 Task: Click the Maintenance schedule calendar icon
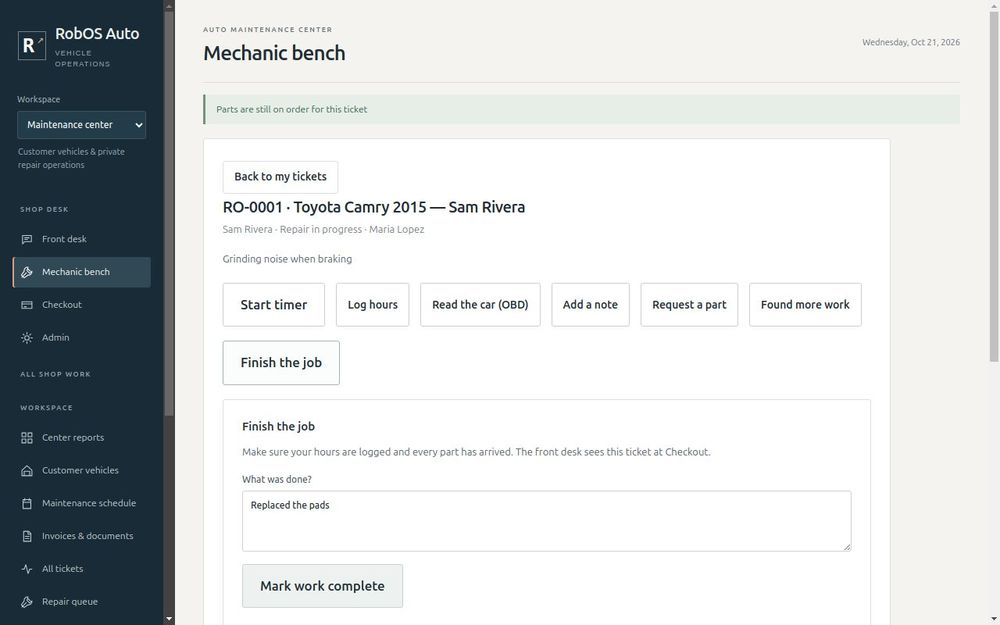(27, 503)
